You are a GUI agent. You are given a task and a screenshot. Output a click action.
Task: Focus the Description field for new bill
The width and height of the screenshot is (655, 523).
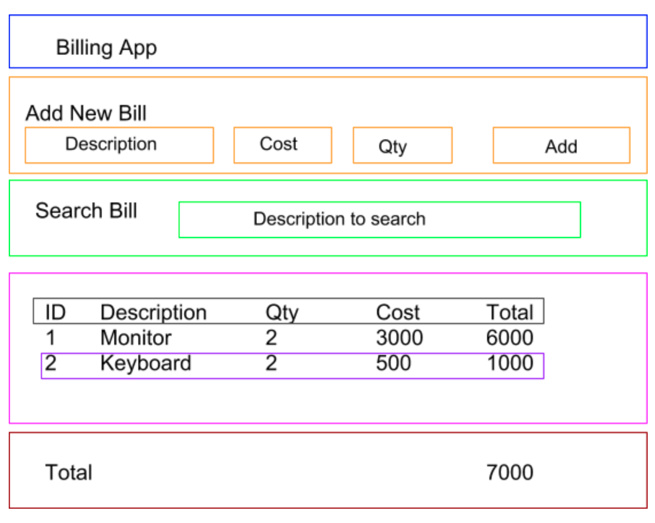(119, 145)
